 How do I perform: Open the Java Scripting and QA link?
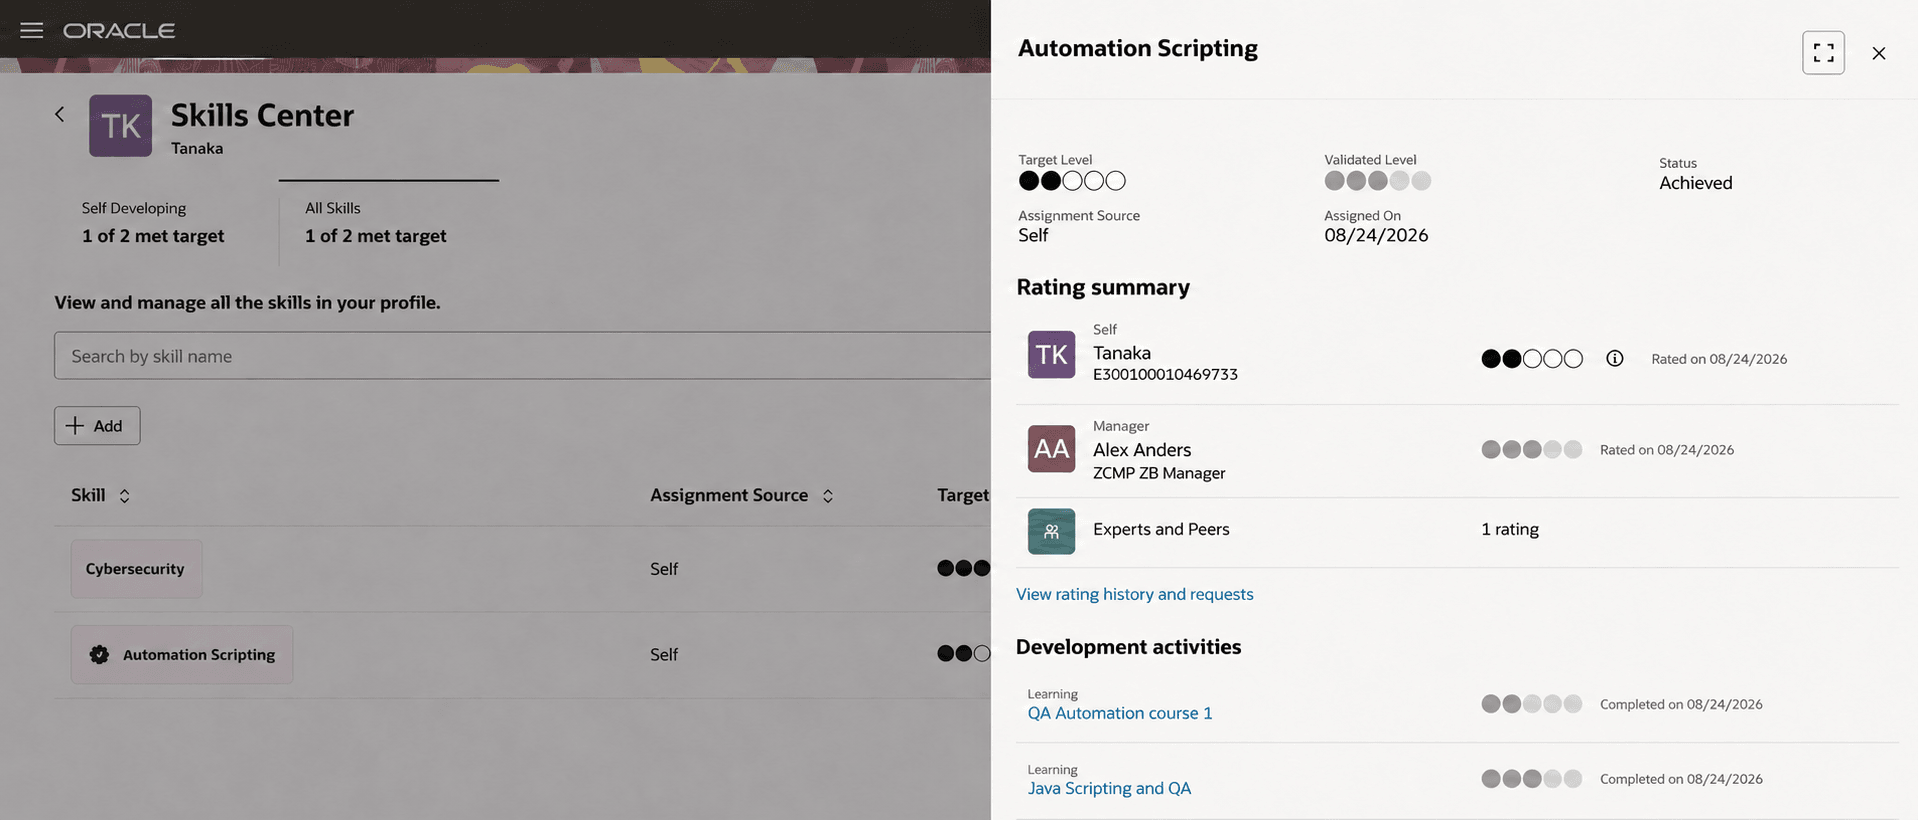tap(1109, 788)
